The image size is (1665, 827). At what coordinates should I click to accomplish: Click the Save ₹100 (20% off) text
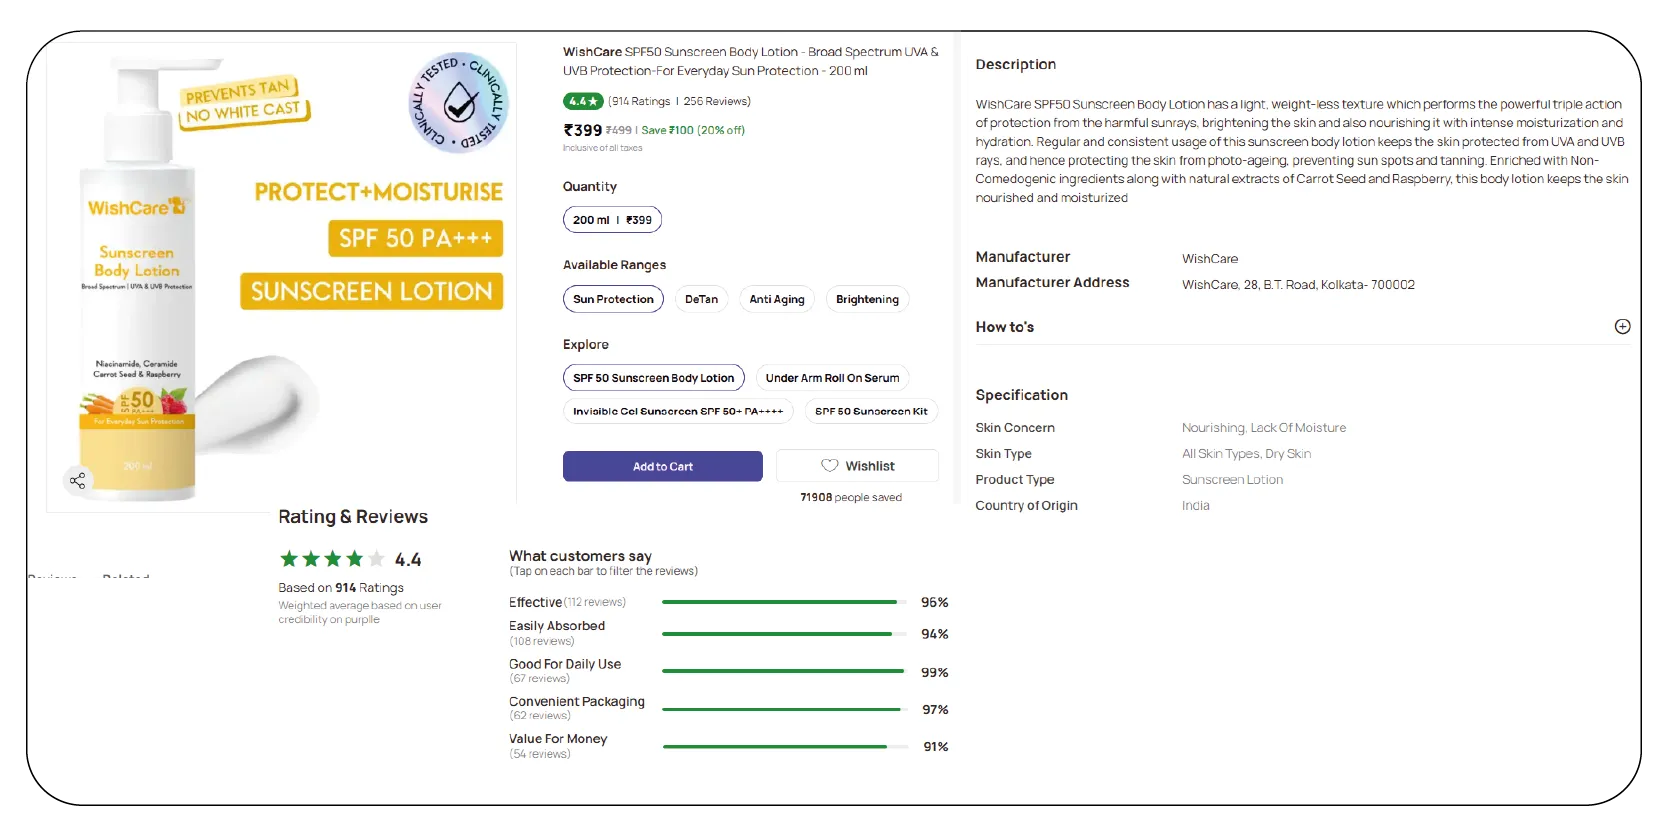coord(693,130)
